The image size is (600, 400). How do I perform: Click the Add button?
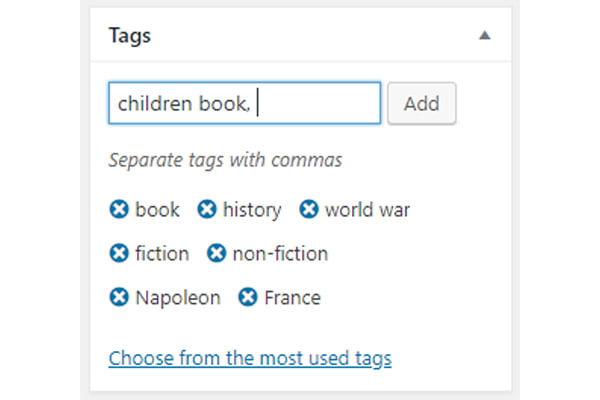pyautogui.click(x=421, y=103)
